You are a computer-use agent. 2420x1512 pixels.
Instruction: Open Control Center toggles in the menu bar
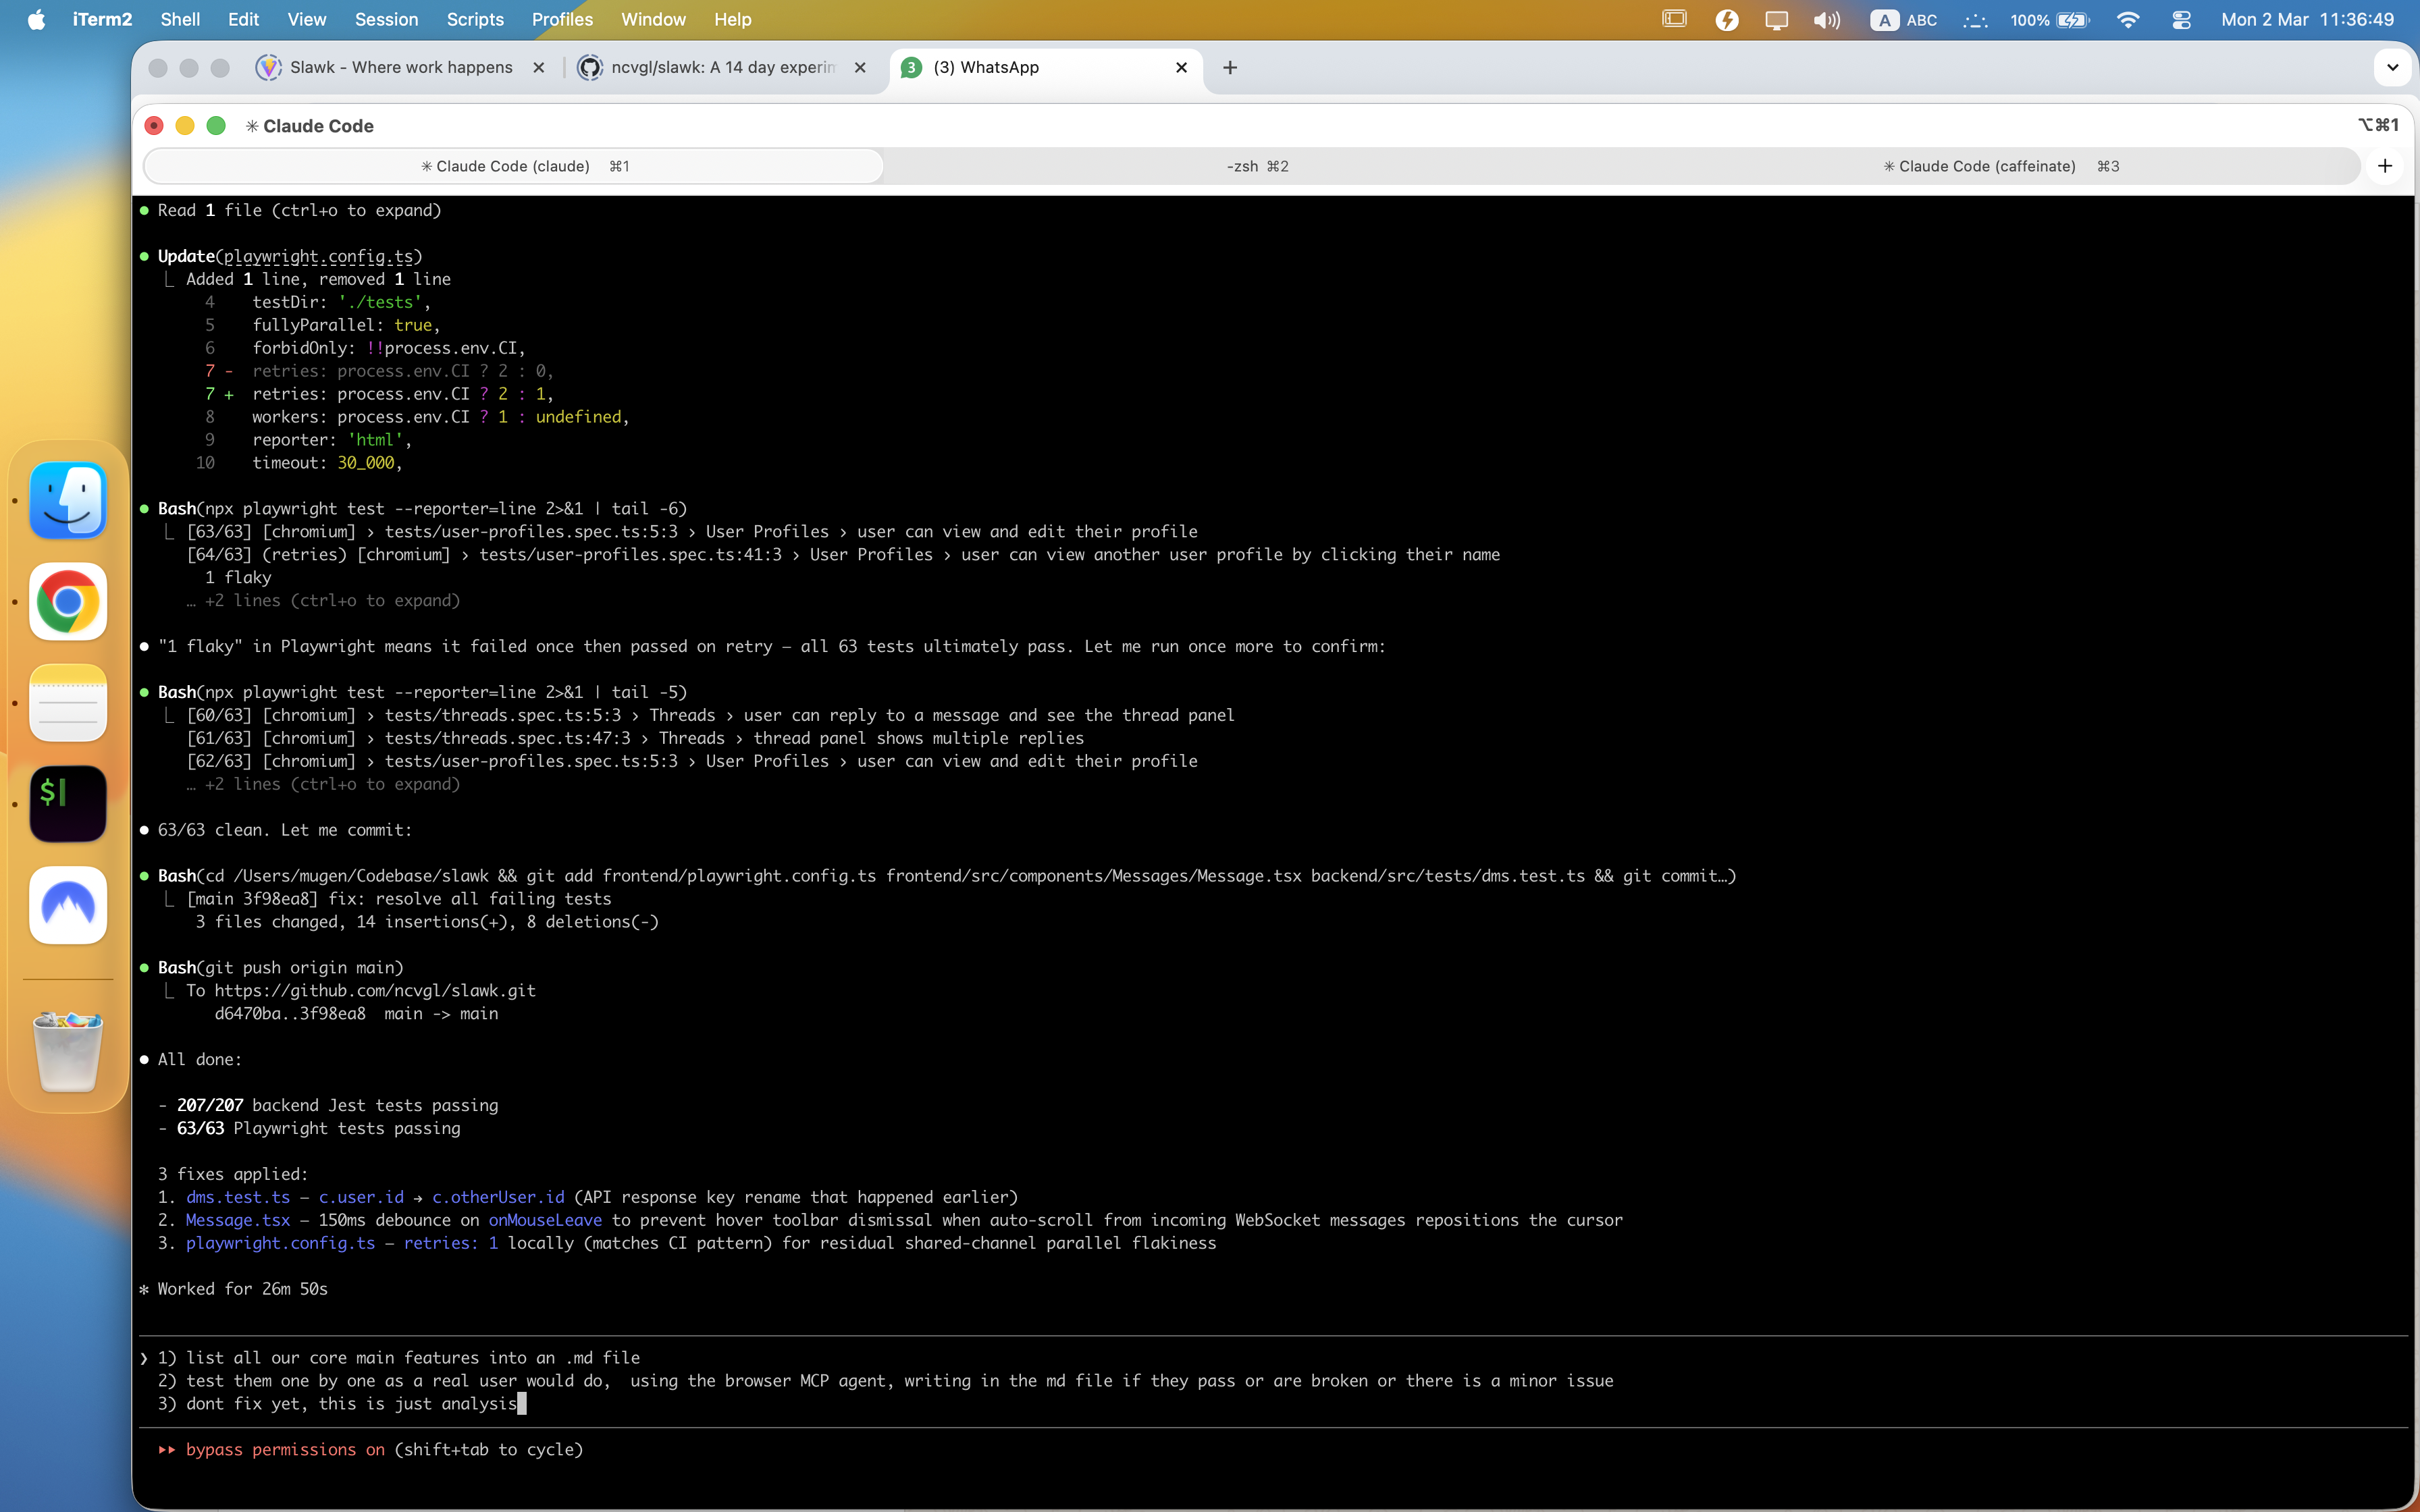pyautogui.click(x=2182, y=19)
